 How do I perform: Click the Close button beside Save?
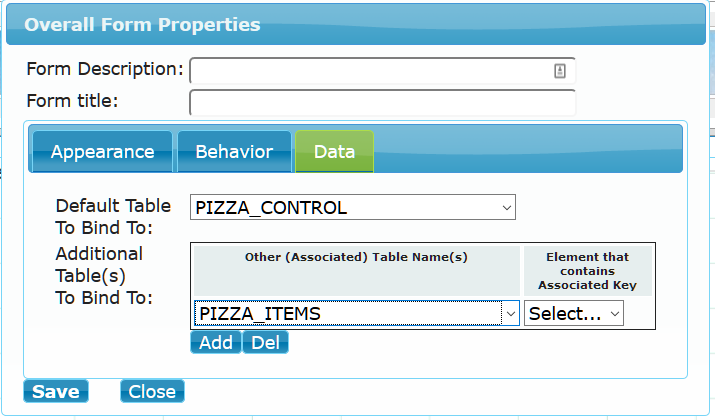coord(152,391)
